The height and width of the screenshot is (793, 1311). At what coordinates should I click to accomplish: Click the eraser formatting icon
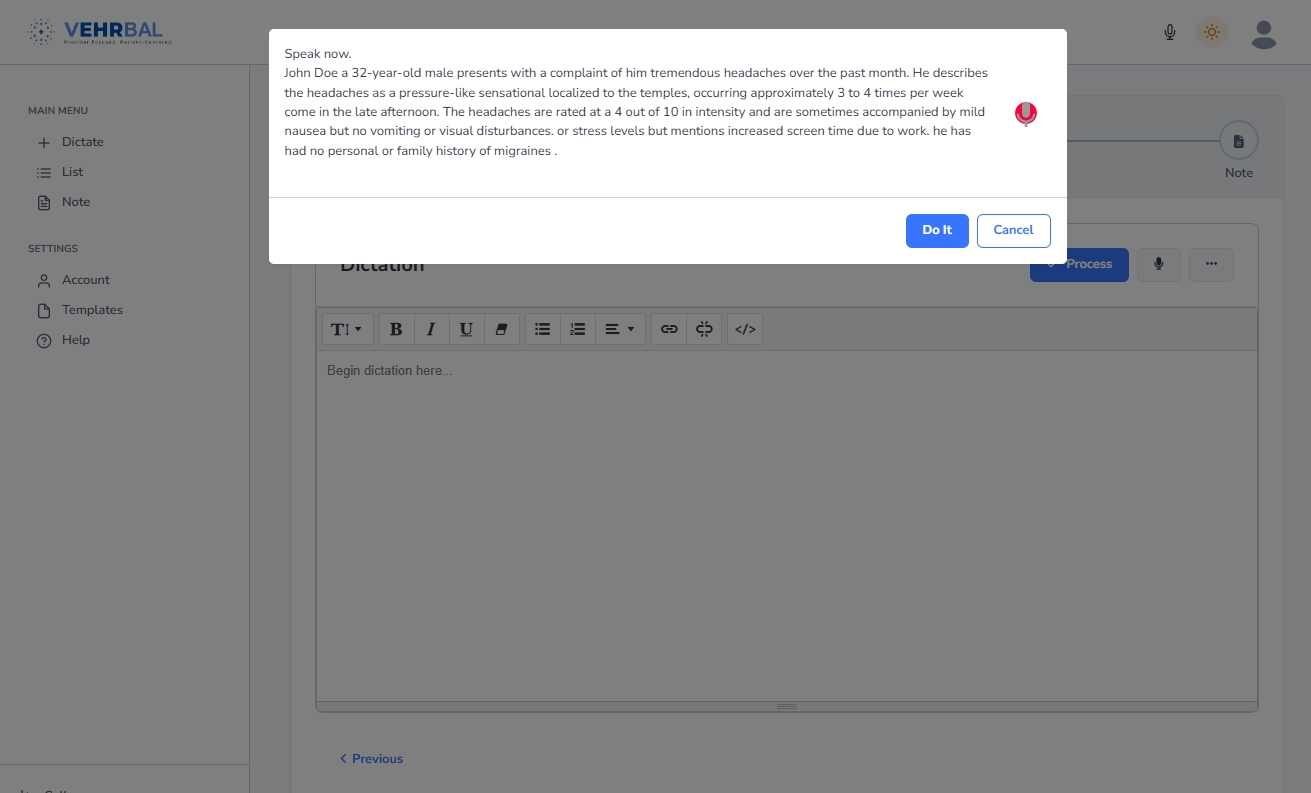coord(501,328)
